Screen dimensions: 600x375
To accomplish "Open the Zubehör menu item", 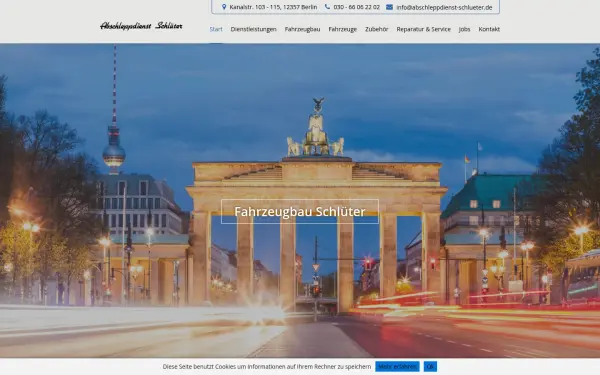I will (x=377, y=29).
